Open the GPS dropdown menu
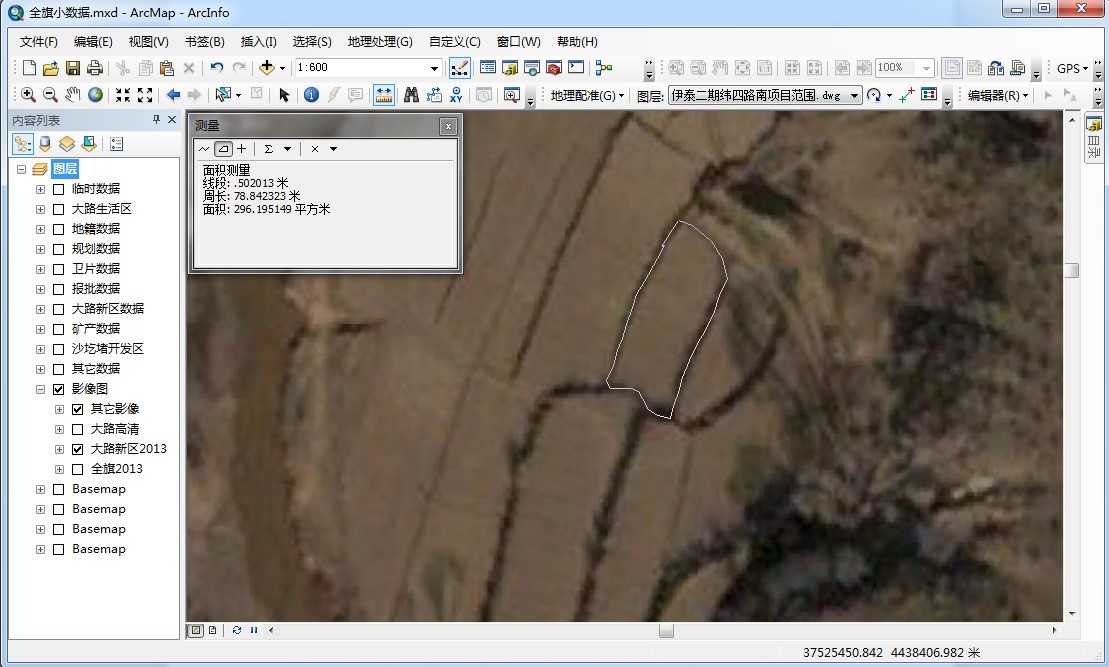 coord(1072,69)
